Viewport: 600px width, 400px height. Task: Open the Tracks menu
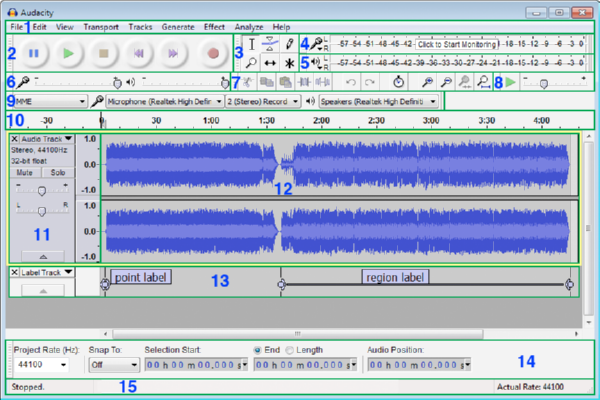point(140,27)
